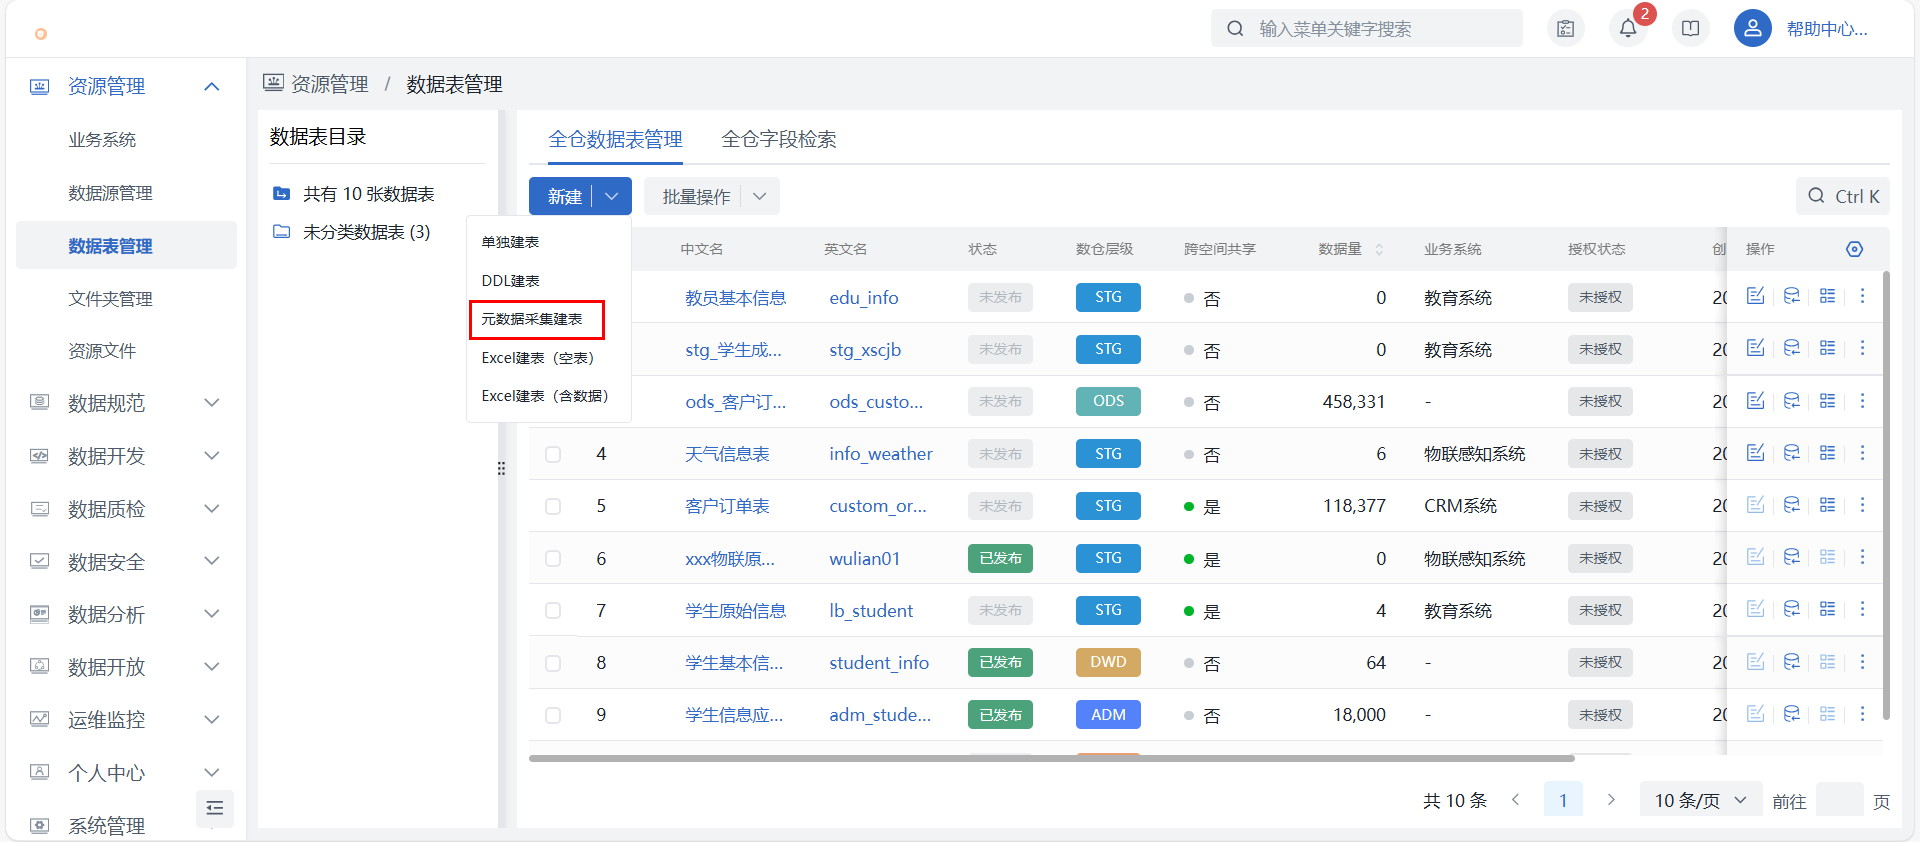The image size is (1920, 842).
Task: Go to 业务系统 in sidebar
Action: point(102,140)
